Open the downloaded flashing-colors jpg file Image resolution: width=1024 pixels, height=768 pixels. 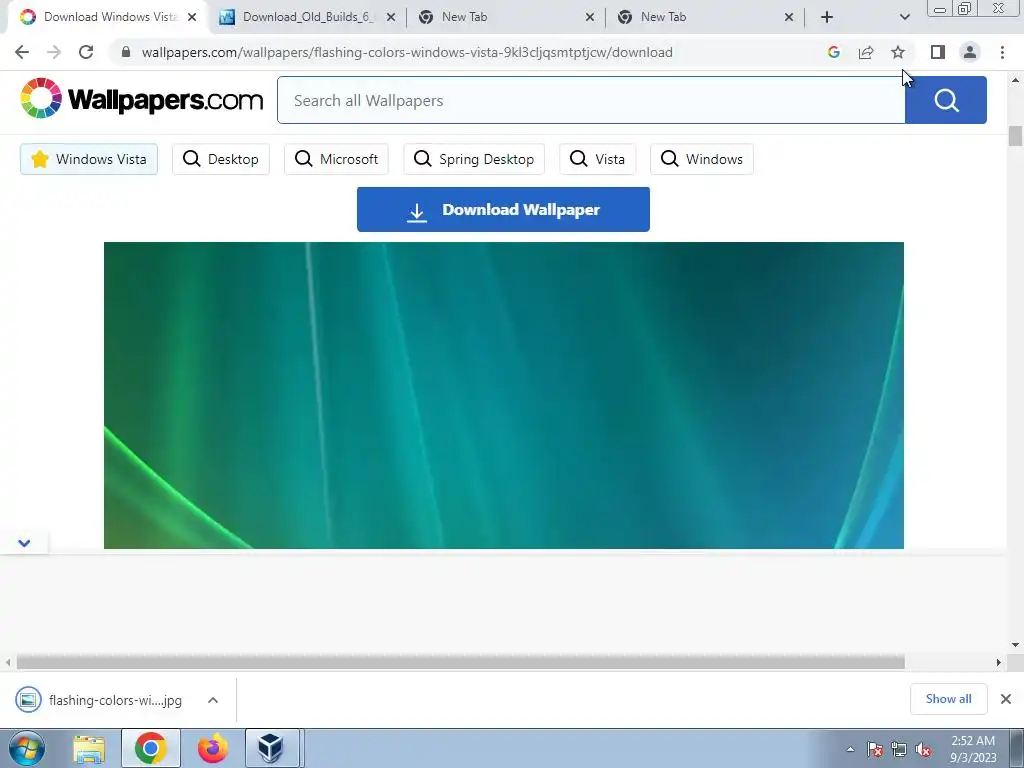99,700
